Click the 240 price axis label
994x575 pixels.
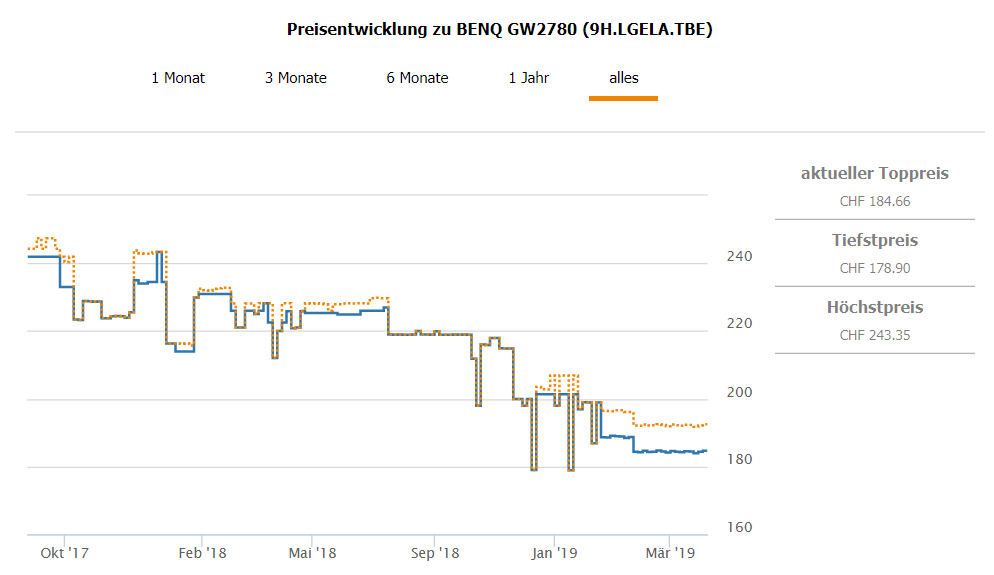pyautogui.click(x=739, y=257)
